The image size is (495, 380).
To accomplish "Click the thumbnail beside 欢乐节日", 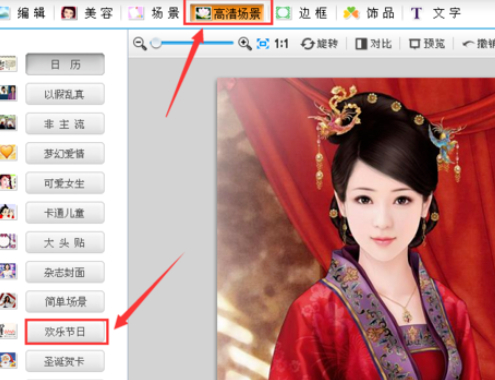I will click(8, 330).
